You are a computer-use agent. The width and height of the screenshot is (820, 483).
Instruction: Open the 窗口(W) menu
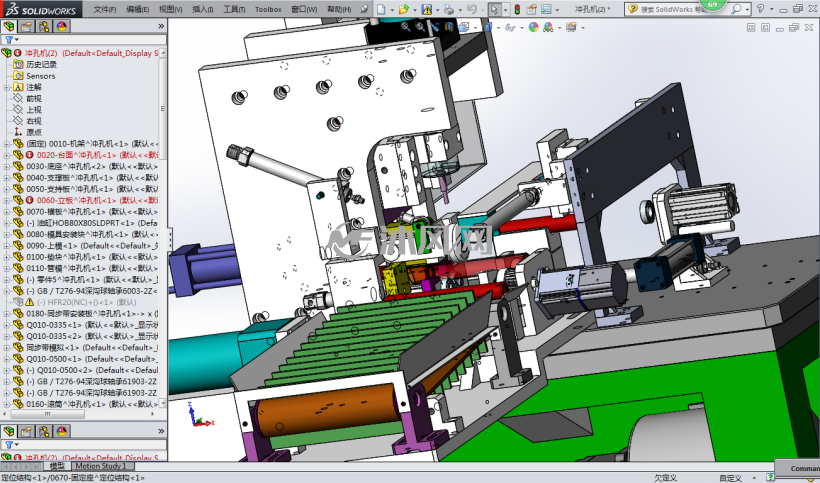click(304, 9)
